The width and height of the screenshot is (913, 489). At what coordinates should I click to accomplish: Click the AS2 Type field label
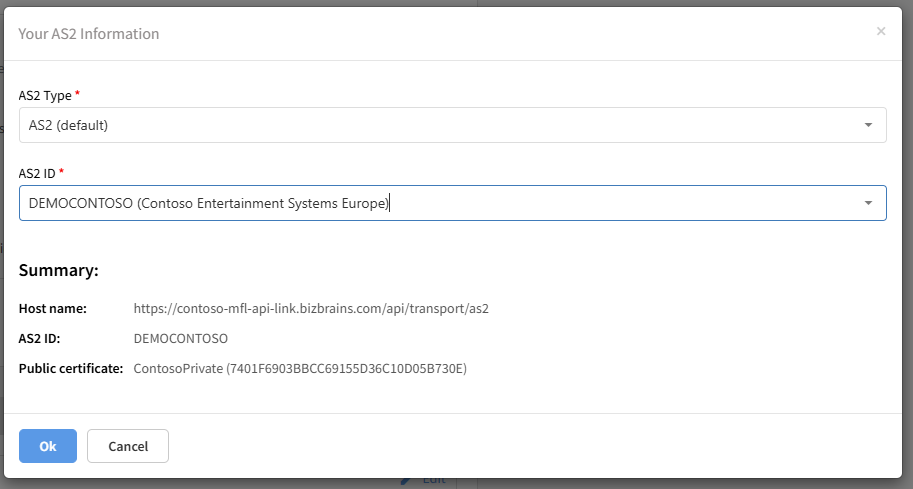pos(45,95)
